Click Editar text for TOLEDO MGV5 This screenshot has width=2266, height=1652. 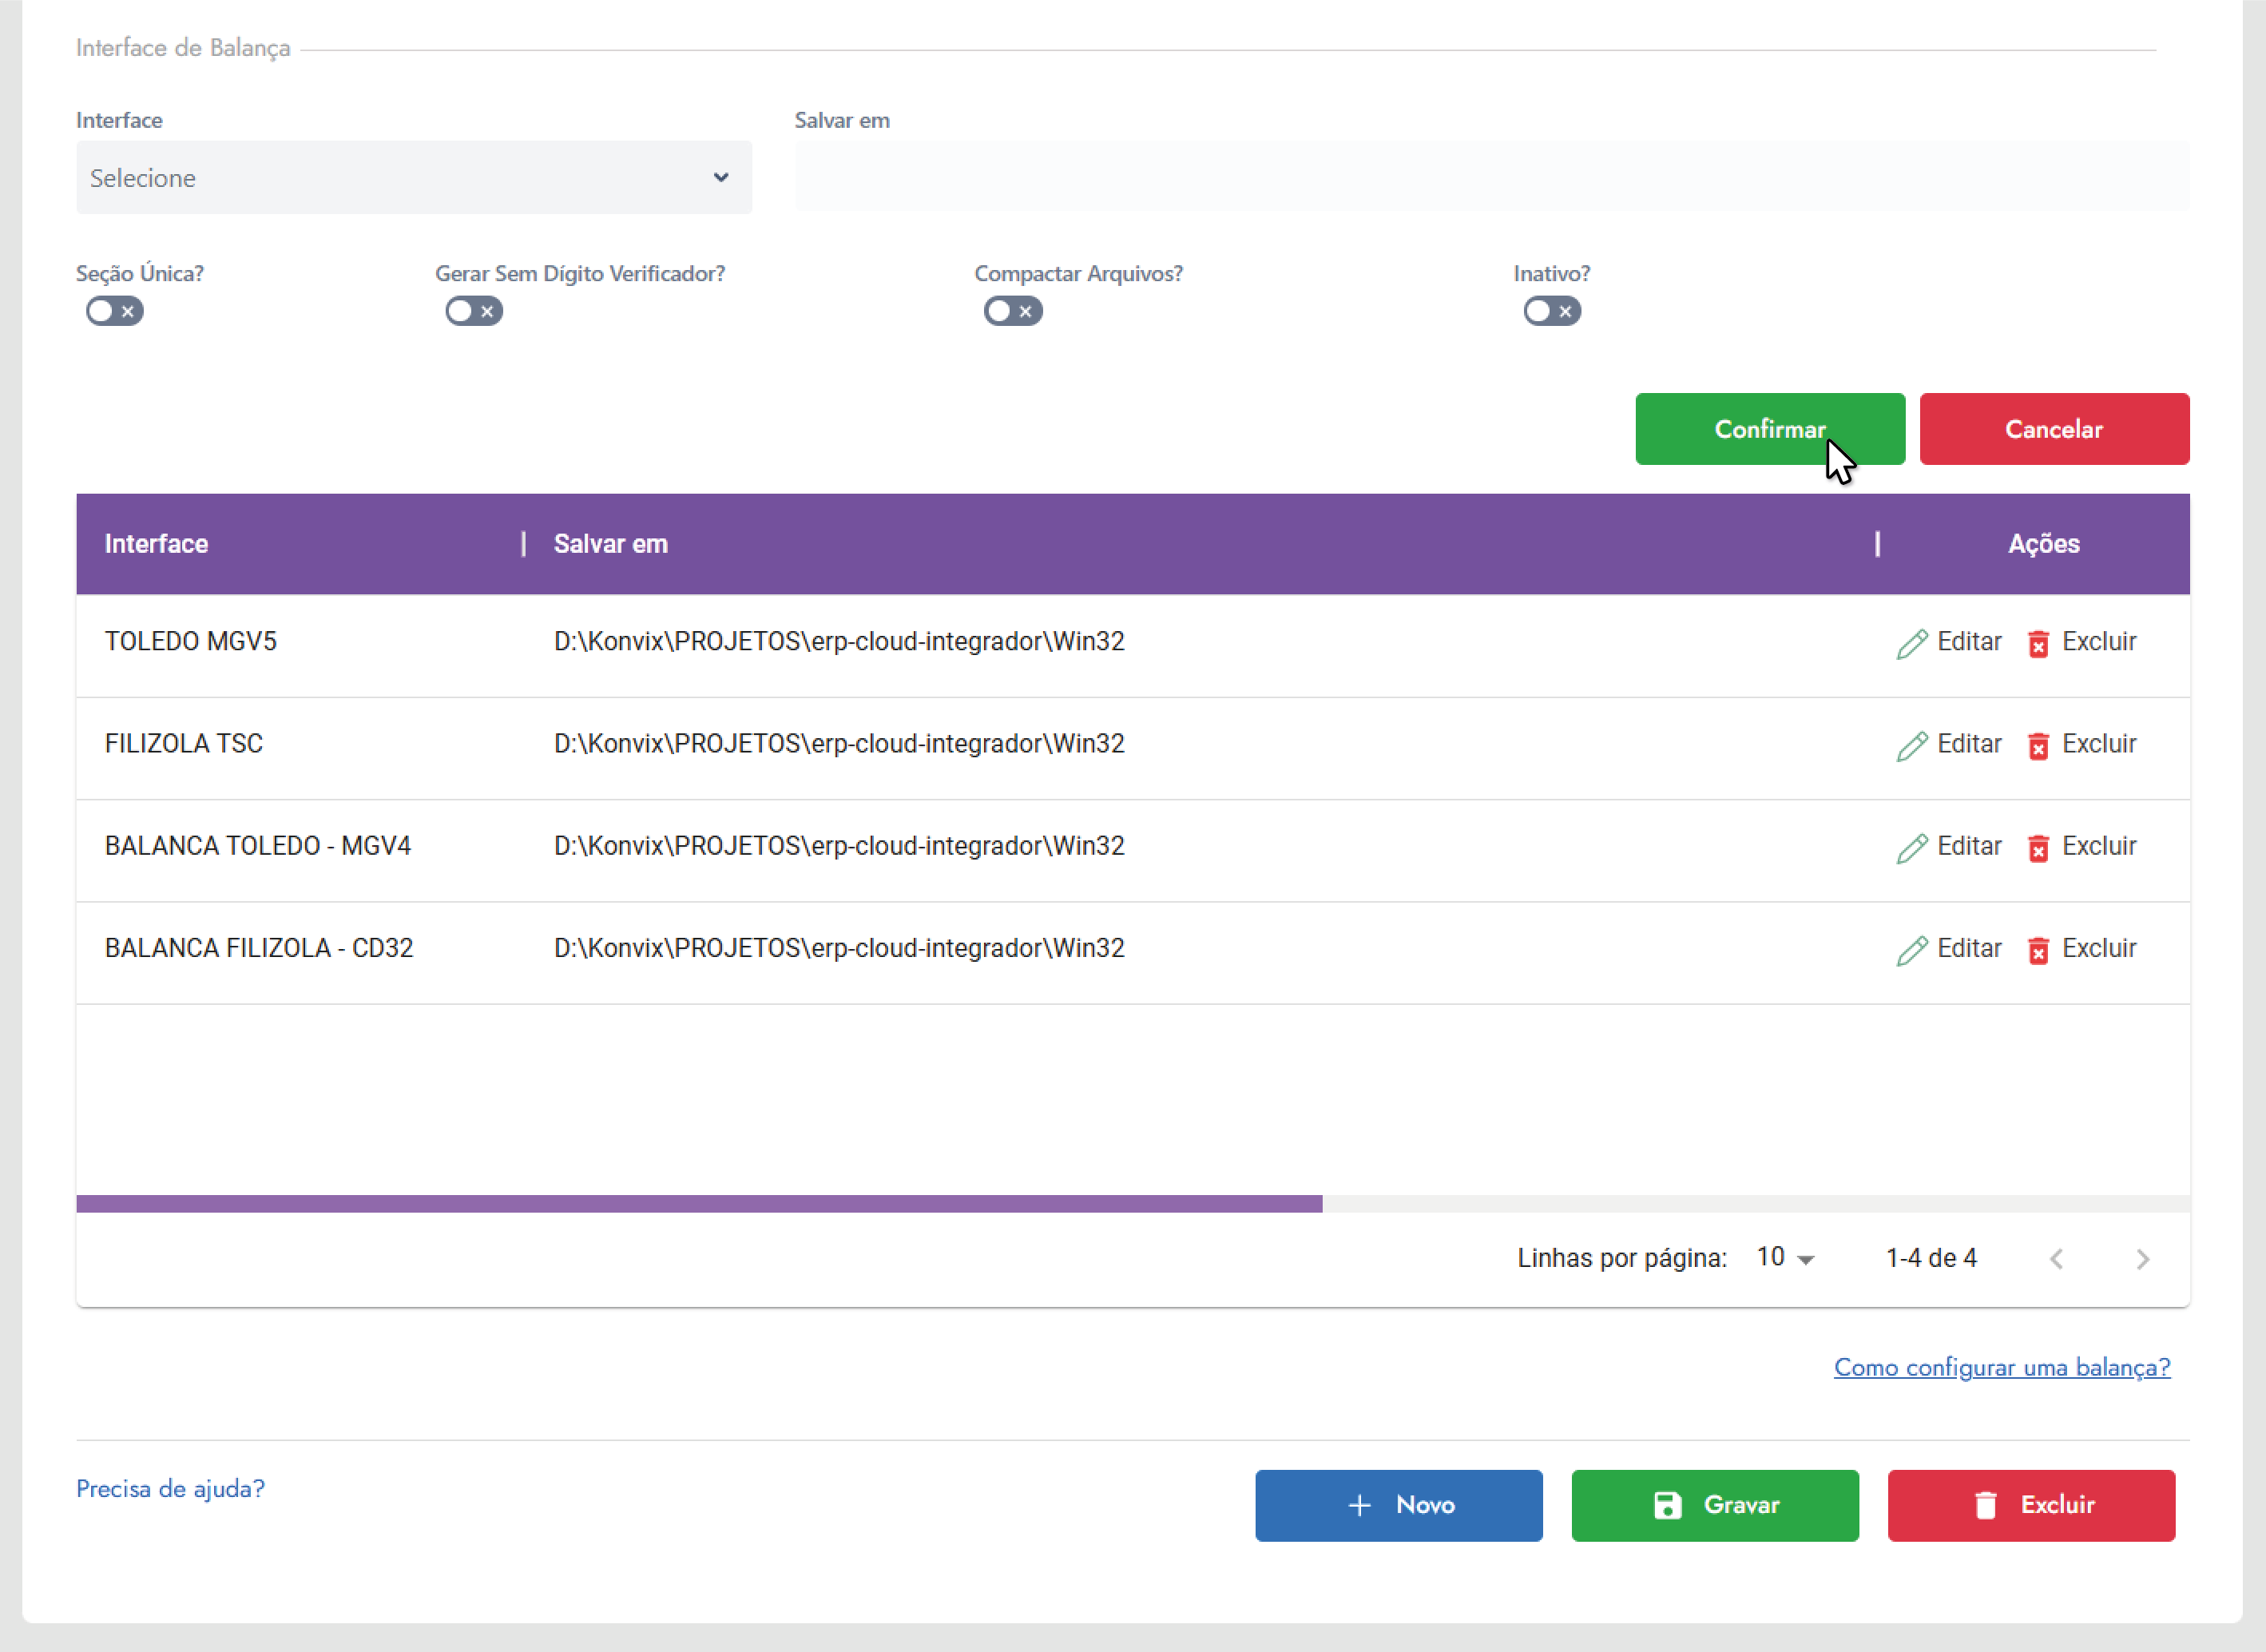pos(1969,642)
